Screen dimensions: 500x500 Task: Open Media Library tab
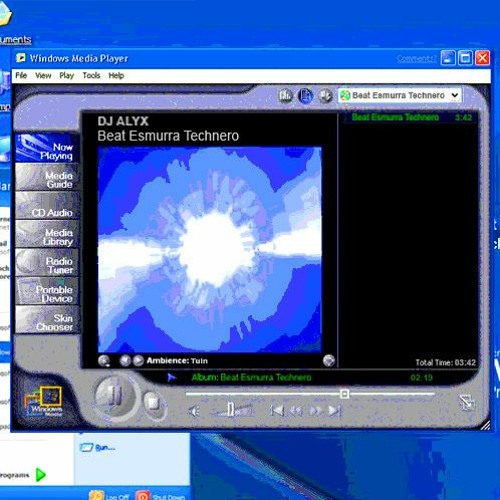tap(47, 234)
